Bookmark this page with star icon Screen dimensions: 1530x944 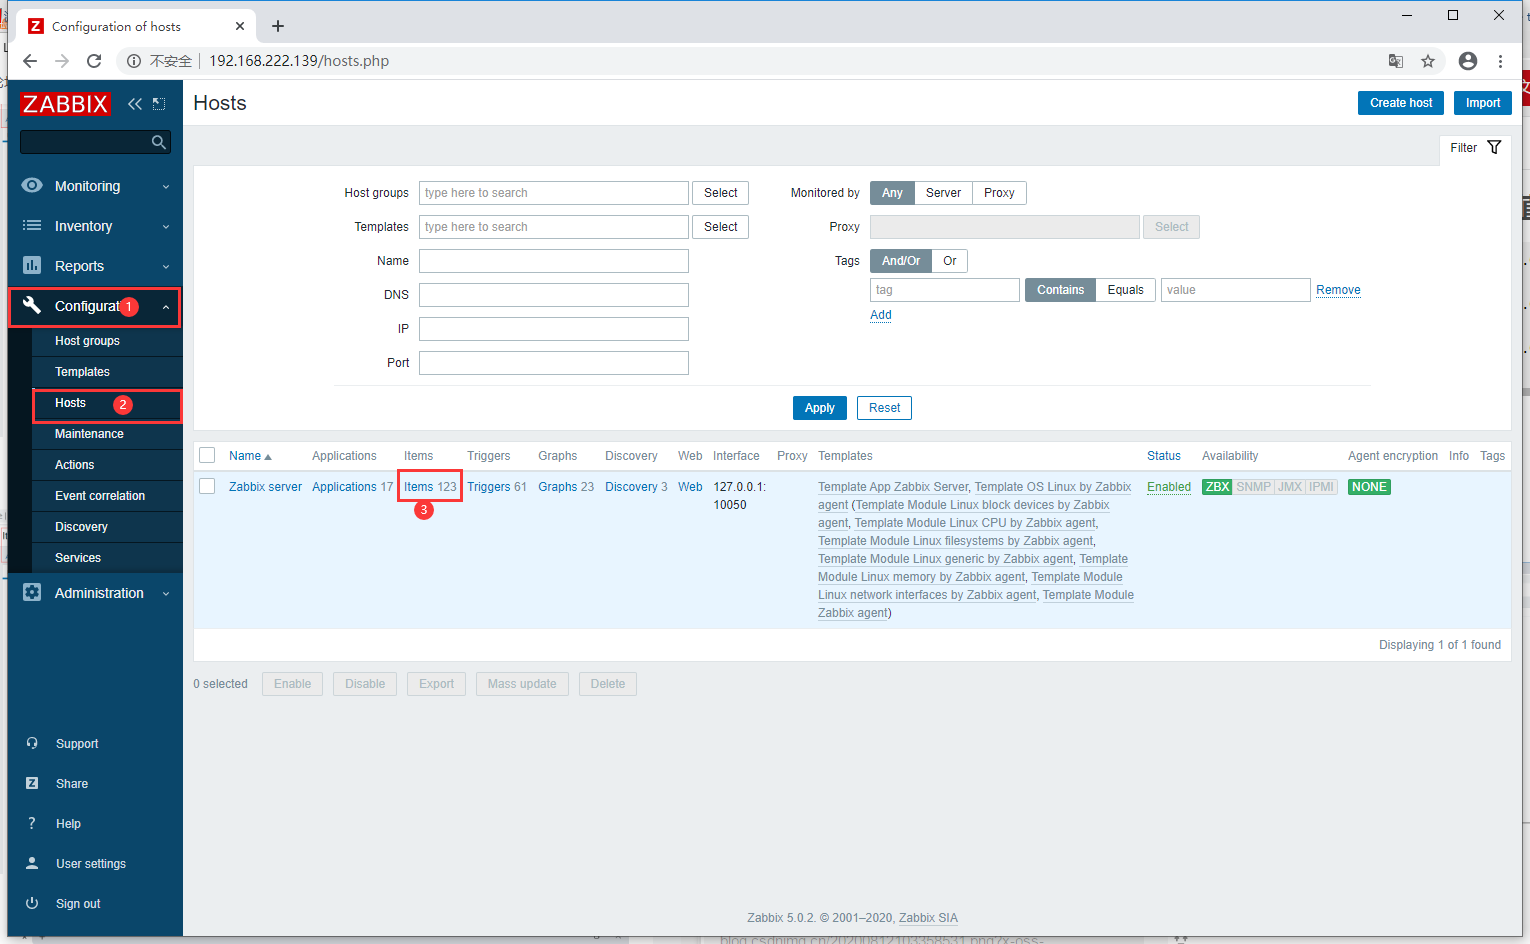1428,61
